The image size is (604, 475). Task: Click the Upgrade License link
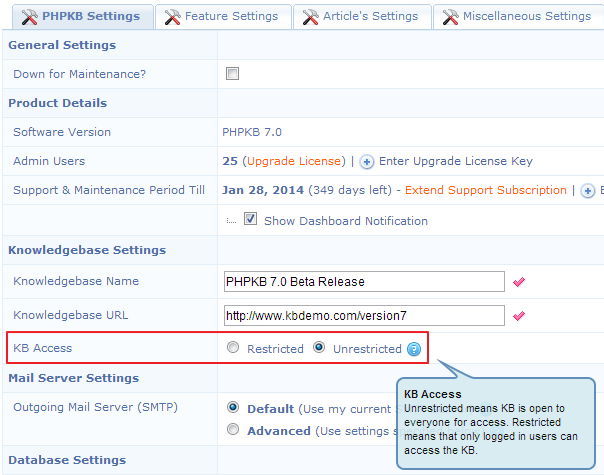pos(294,161)
